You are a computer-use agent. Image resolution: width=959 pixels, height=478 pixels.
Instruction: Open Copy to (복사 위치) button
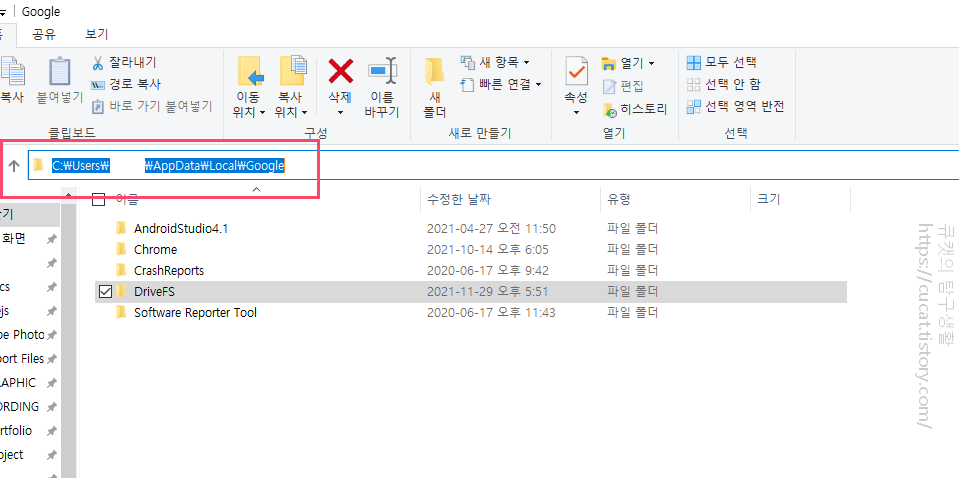pos(291,86)
